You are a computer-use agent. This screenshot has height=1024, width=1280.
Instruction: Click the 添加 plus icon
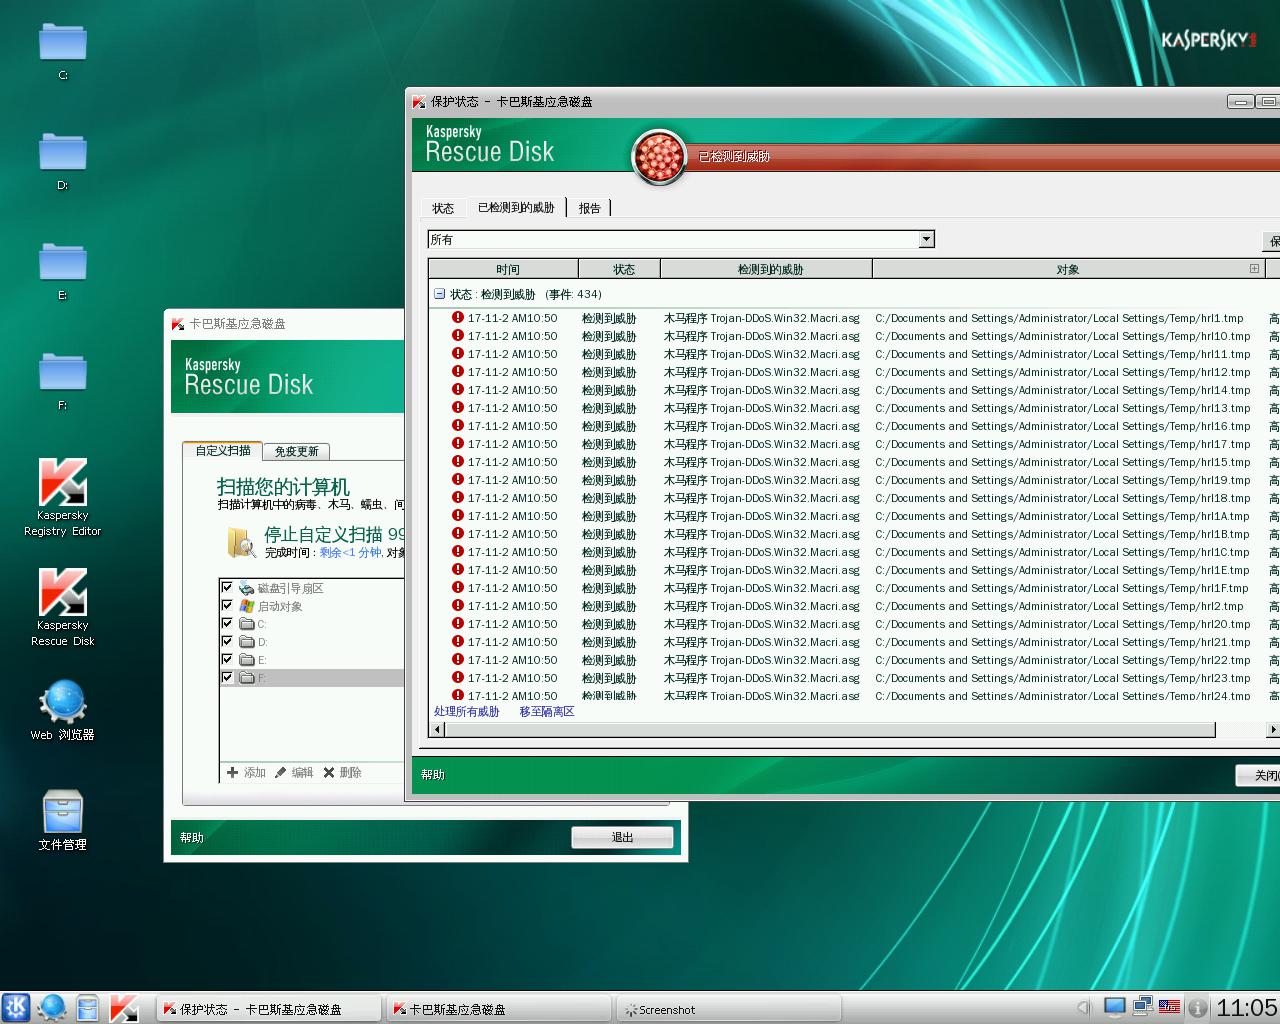[233, 772]
